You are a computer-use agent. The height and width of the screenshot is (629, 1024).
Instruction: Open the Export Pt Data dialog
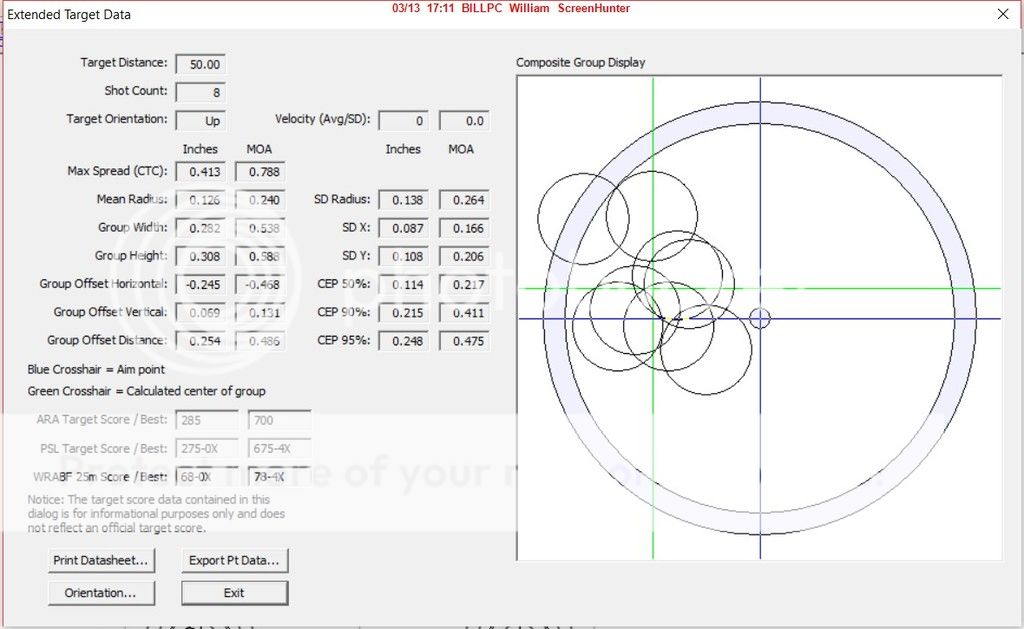(234, 560)
